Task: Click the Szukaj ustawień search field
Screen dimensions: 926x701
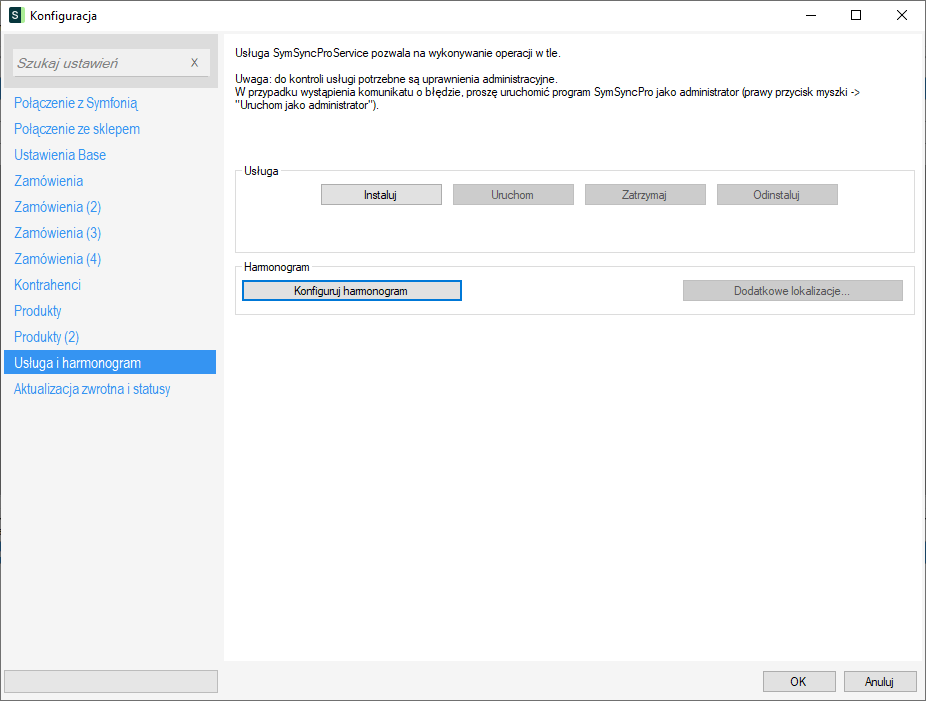Action: [98, 63]
